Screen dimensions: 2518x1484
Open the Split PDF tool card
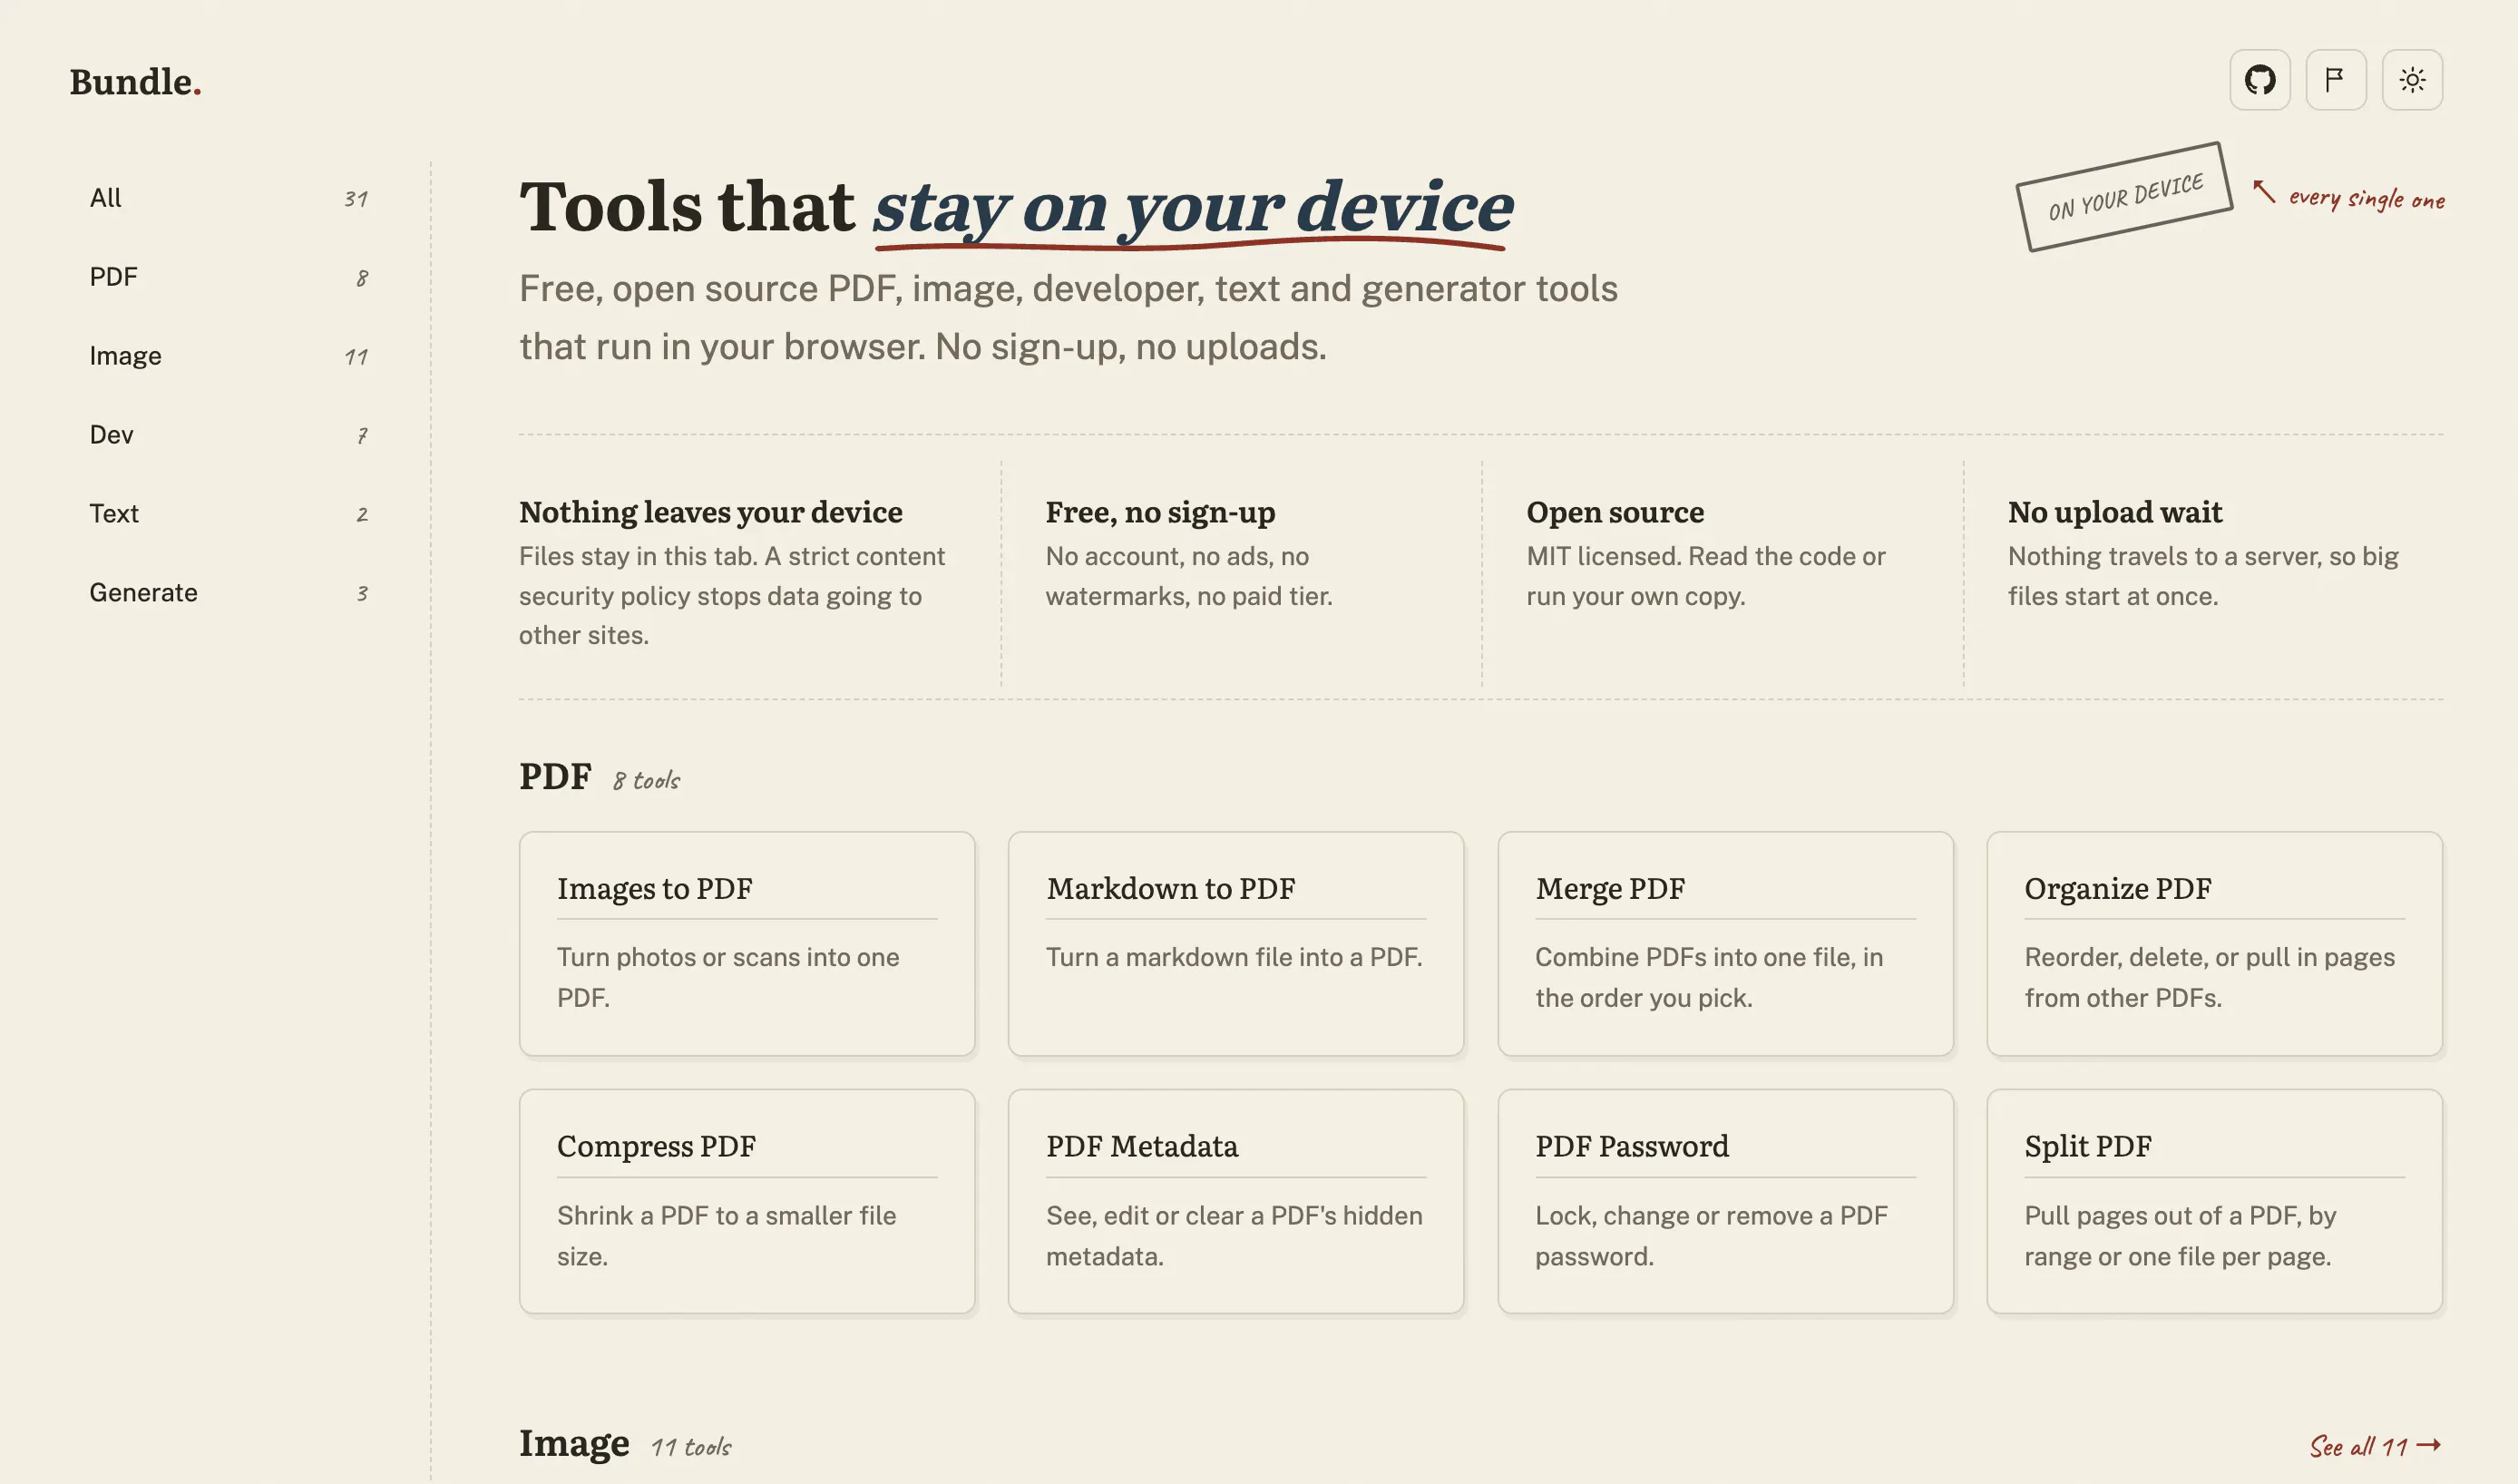click(x=2214, y=1201)
